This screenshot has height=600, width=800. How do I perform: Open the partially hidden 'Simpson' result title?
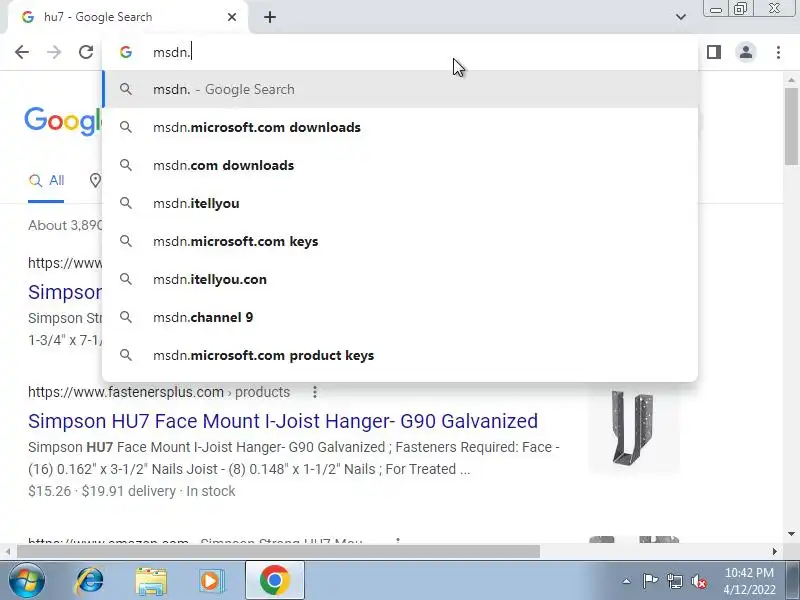coord(65,292)
